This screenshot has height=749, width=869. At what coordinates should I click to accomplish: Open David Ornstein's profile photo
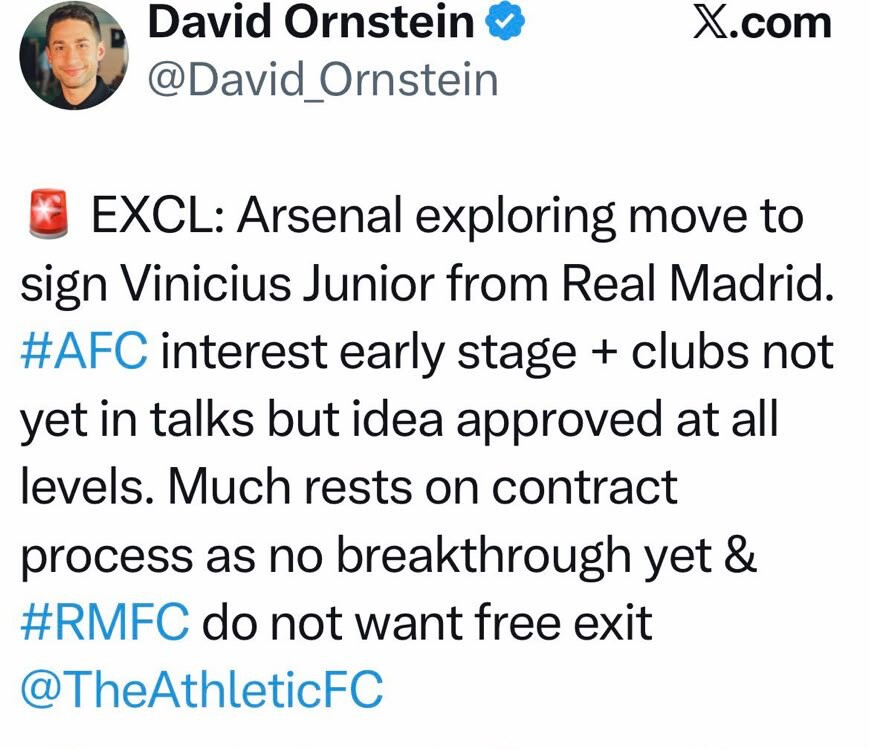74,54
